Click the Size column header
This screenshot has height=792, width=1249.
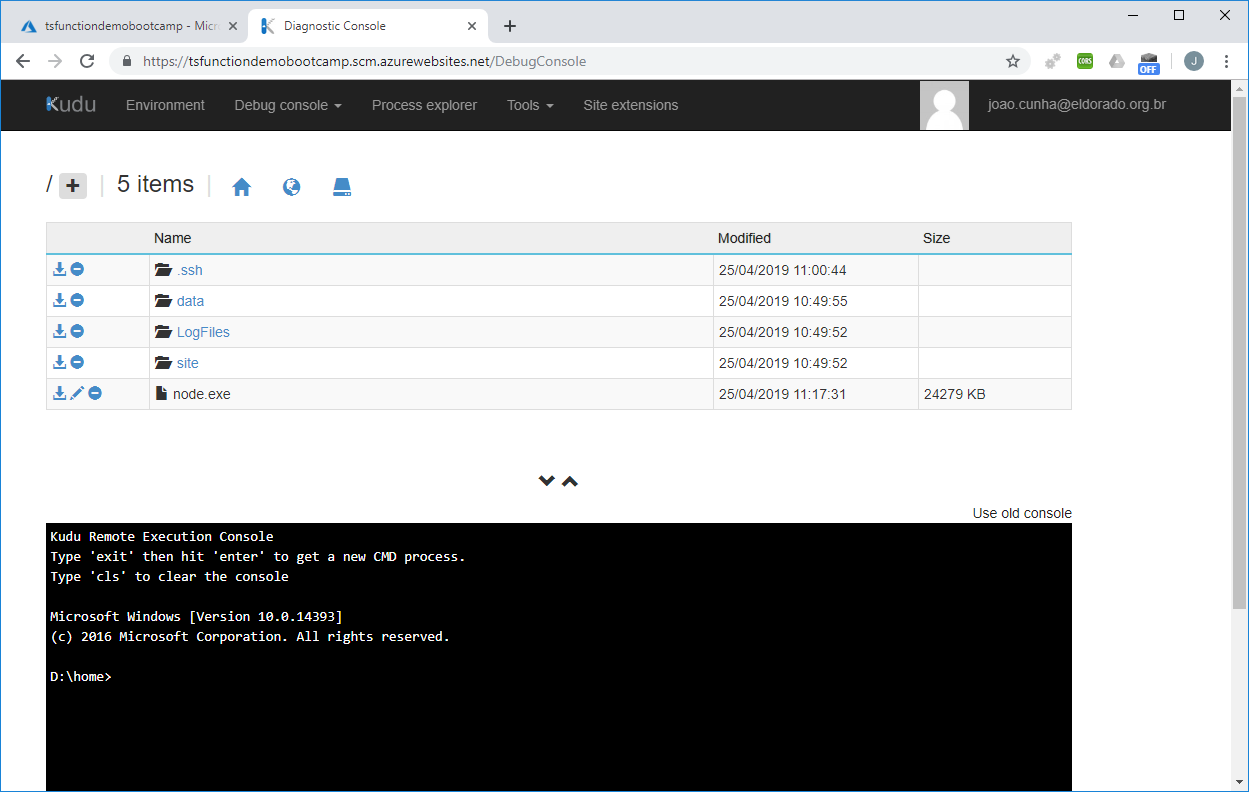[936, 238]
